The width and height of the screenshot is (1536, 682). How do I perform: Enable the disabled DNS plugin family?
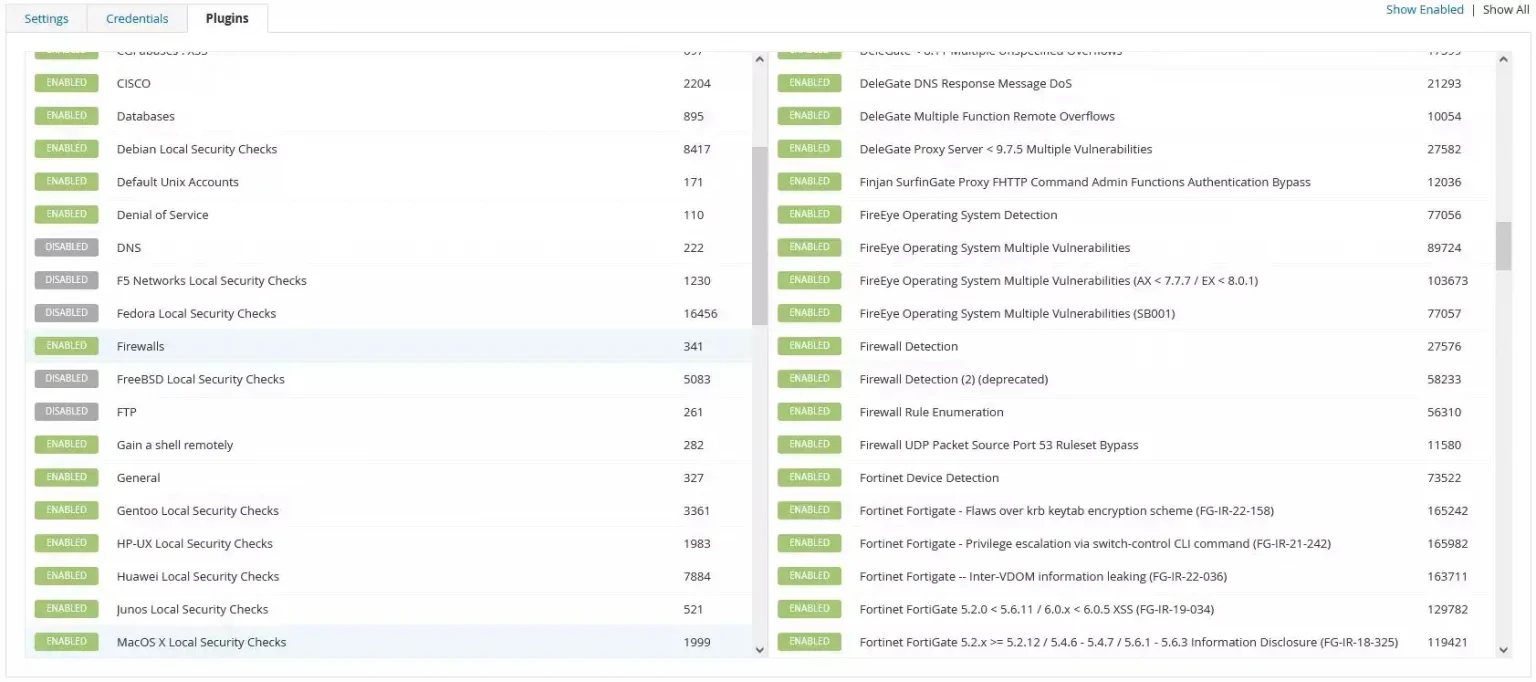[x=66, y=247]
